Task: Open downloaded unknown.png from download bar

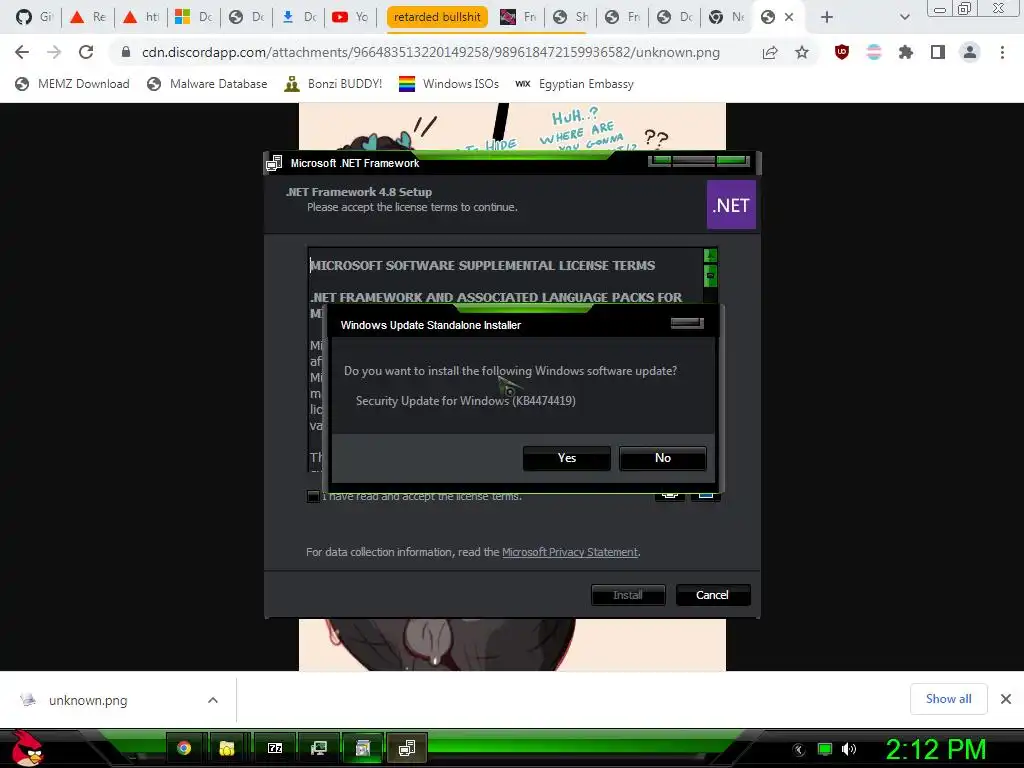Action: tap(88, 700)
